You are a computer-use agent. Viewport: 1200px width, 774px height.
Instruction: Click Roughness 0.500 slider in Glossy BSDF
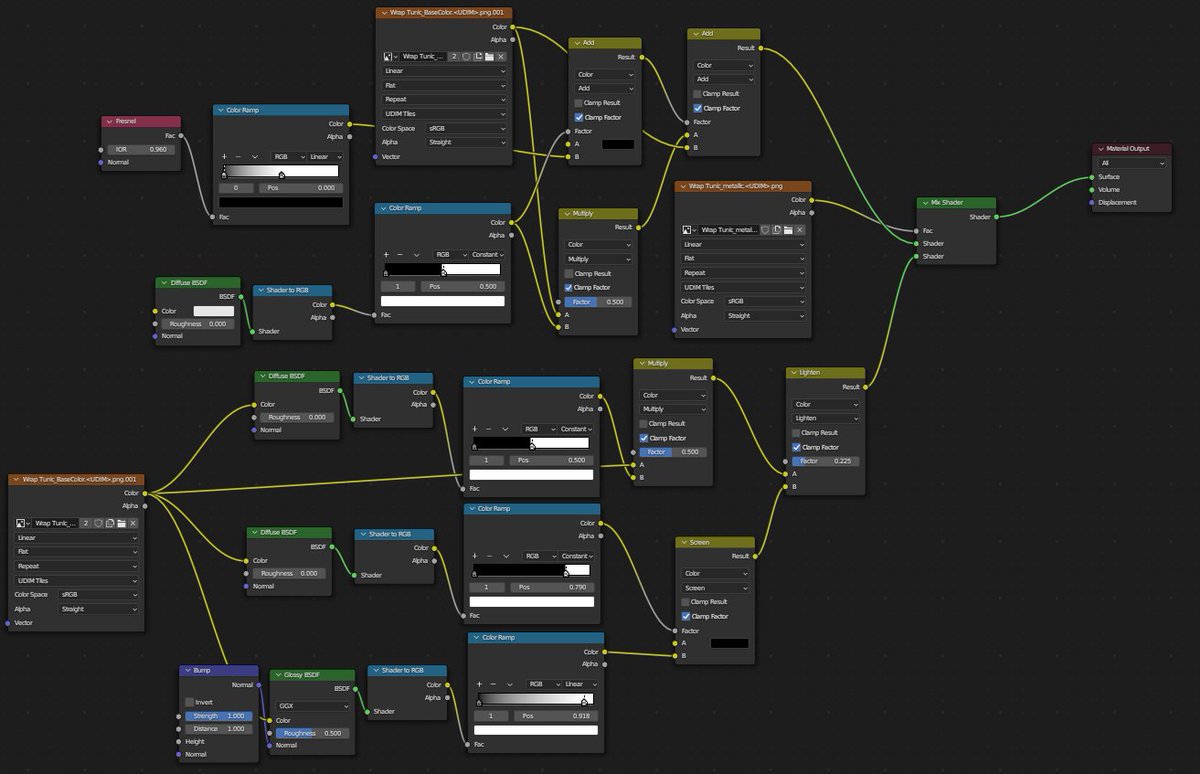click(x=314, y=733)
